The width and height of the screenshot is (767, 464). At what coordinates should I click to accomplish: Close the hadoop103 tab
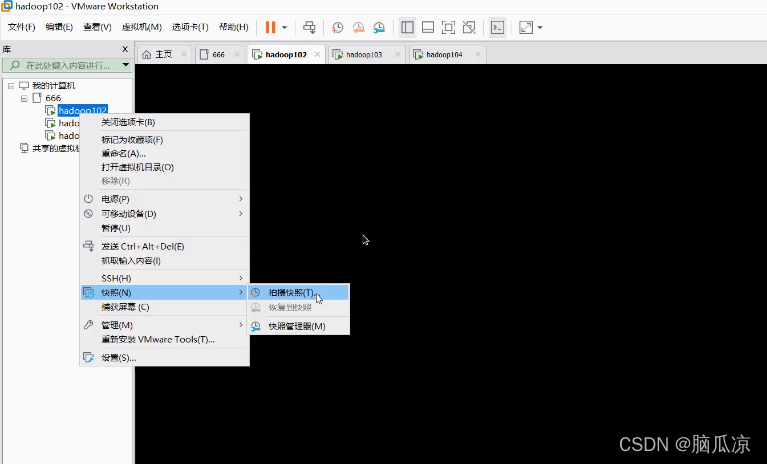(x=398, y=54)
